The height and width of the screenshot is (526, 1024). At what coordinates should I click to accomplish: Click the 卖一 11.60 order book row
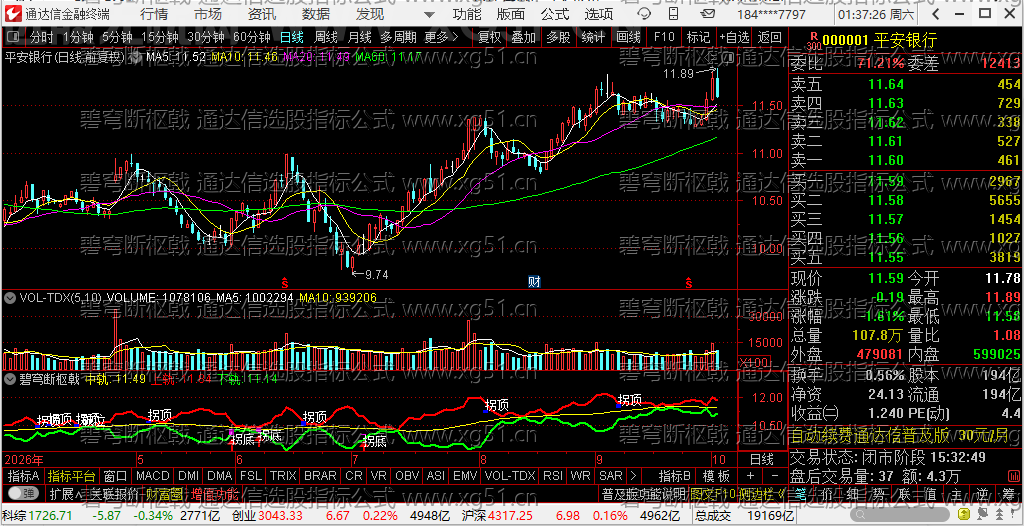point(905,159)
